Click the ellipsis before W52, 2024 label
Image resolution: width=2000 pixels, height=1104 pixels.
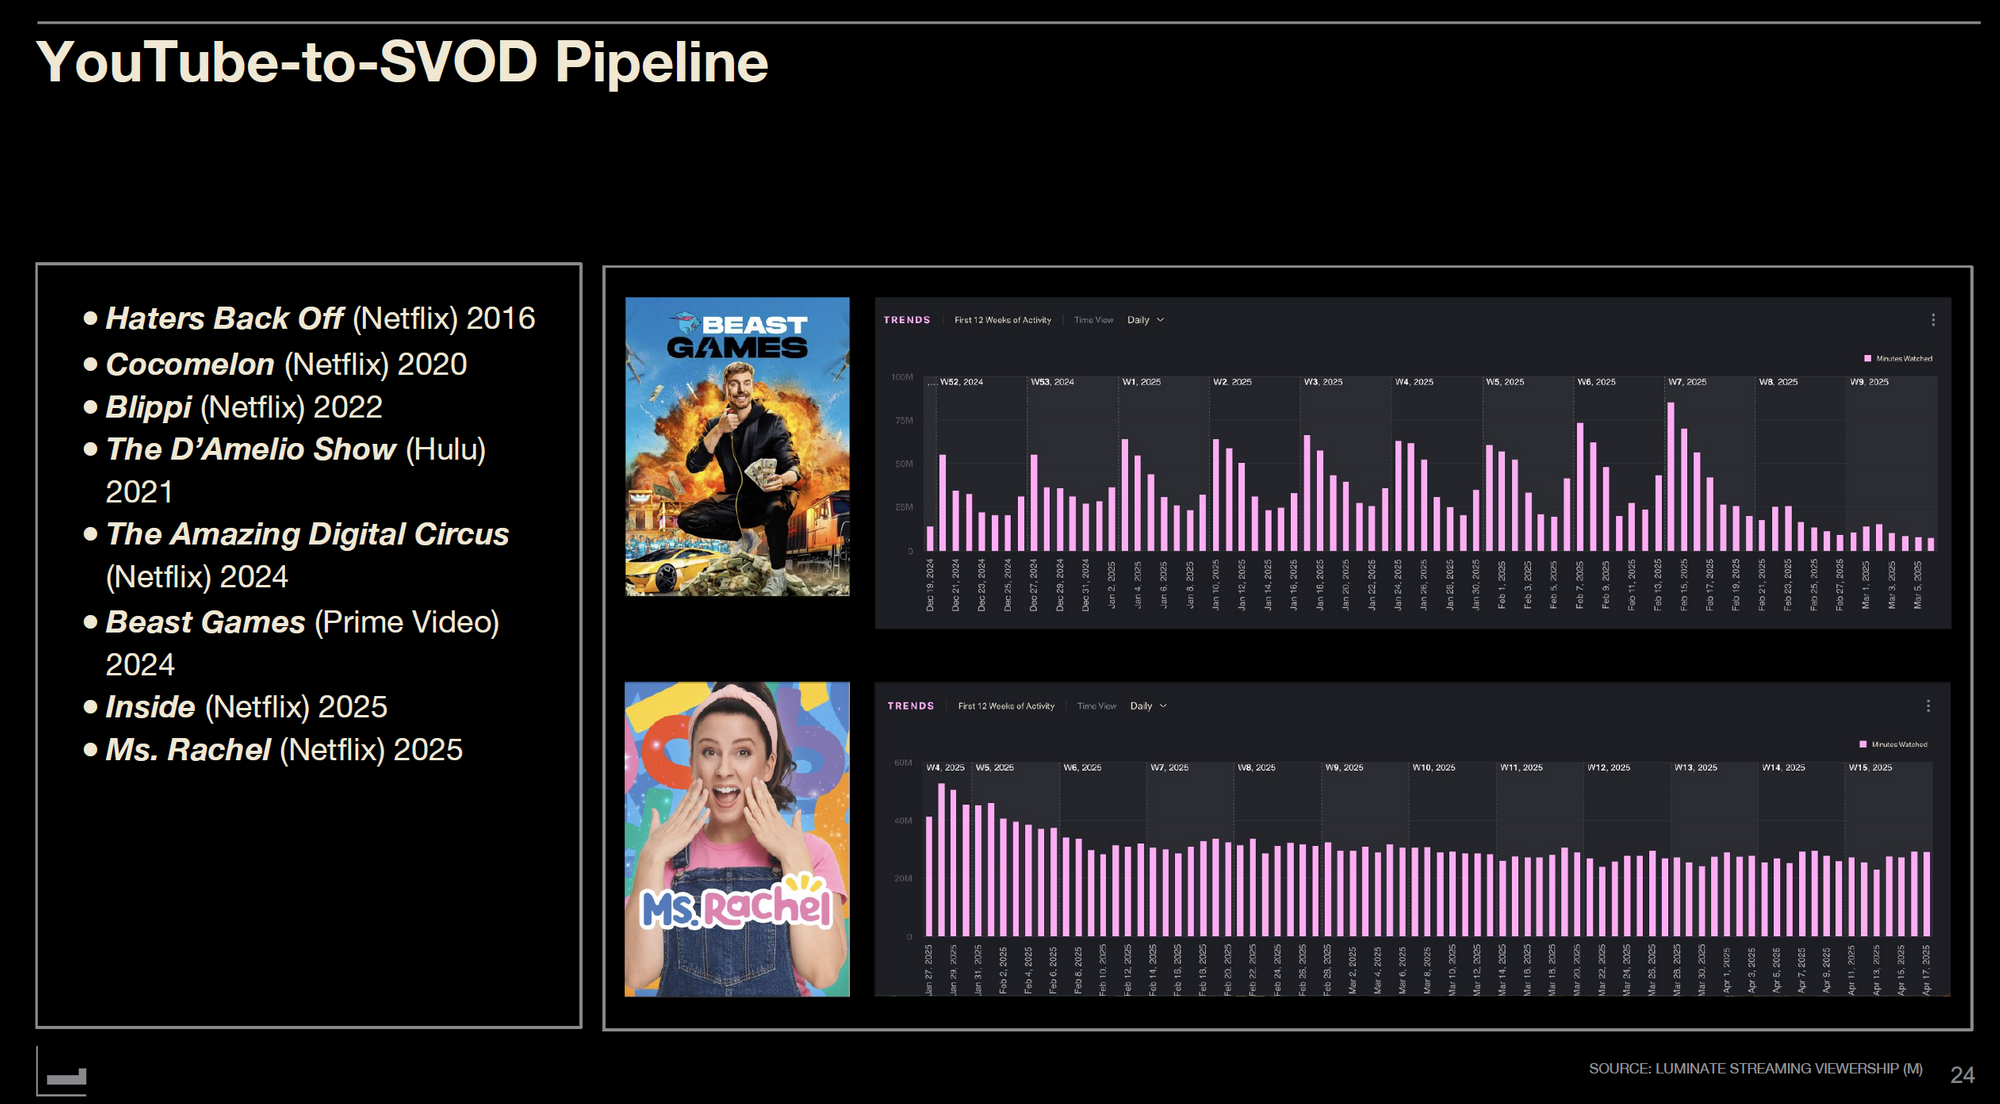(932, 382)
